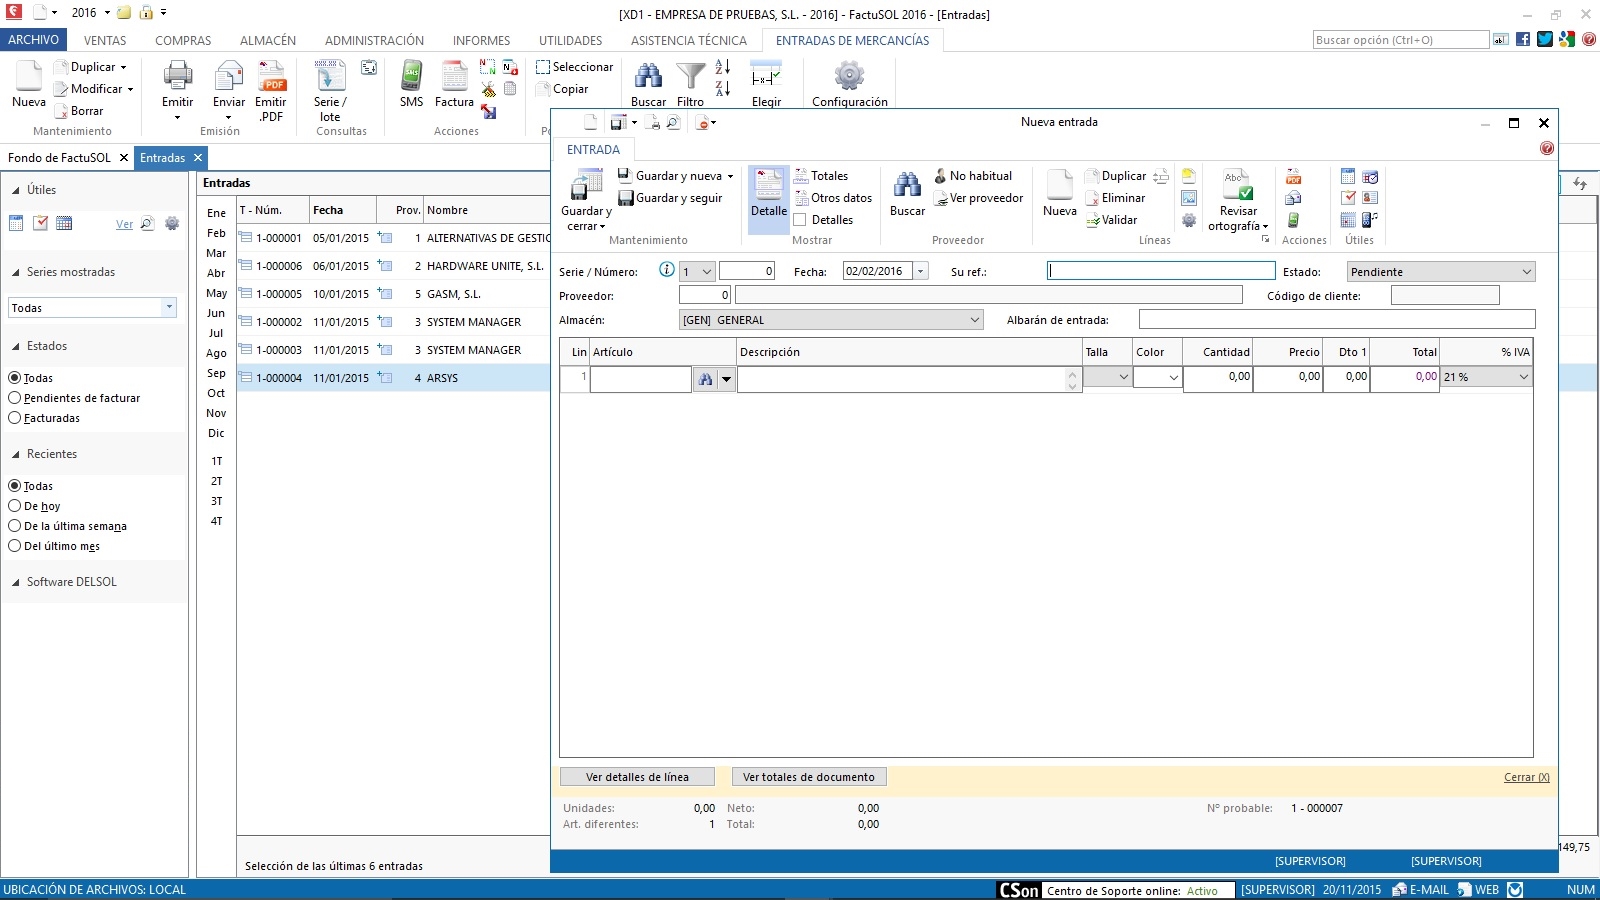Switch to Fondo de FactuSOL tab
This screenshot has width=1600, height=900.
60,158
